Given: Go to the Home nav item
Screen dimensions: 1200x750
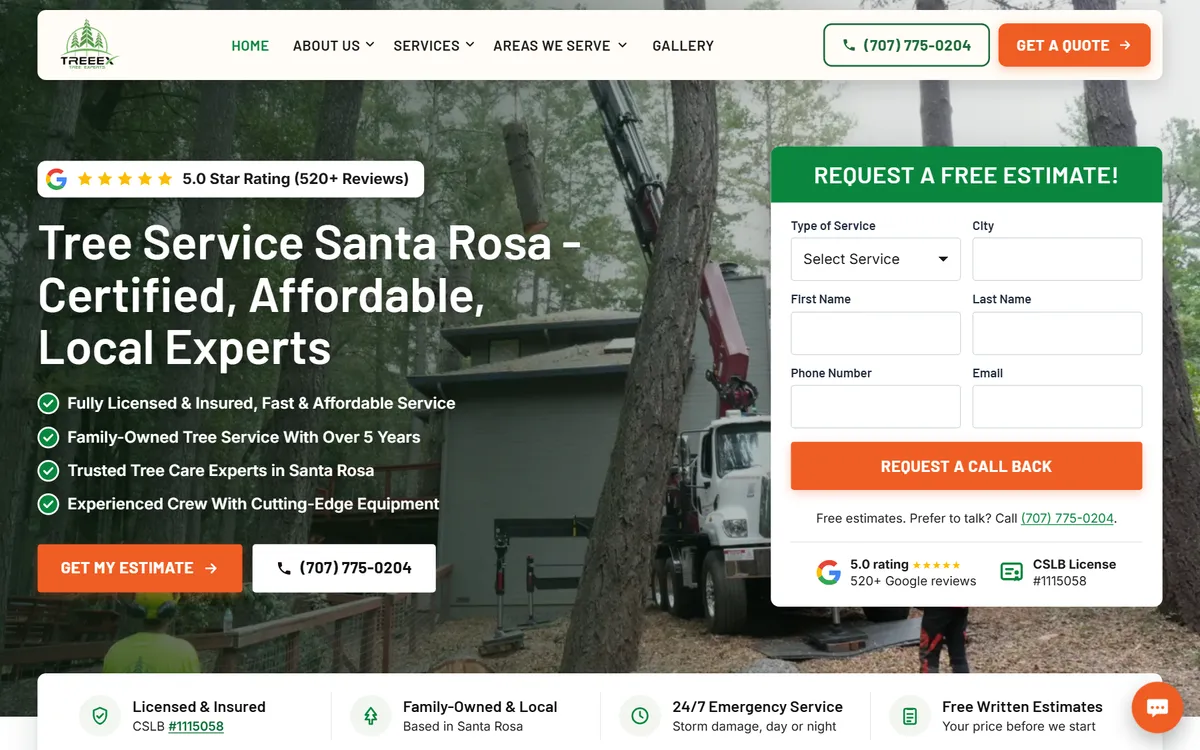Looking at the screenshot, I should pyautogui.click(x=250, y=45).
